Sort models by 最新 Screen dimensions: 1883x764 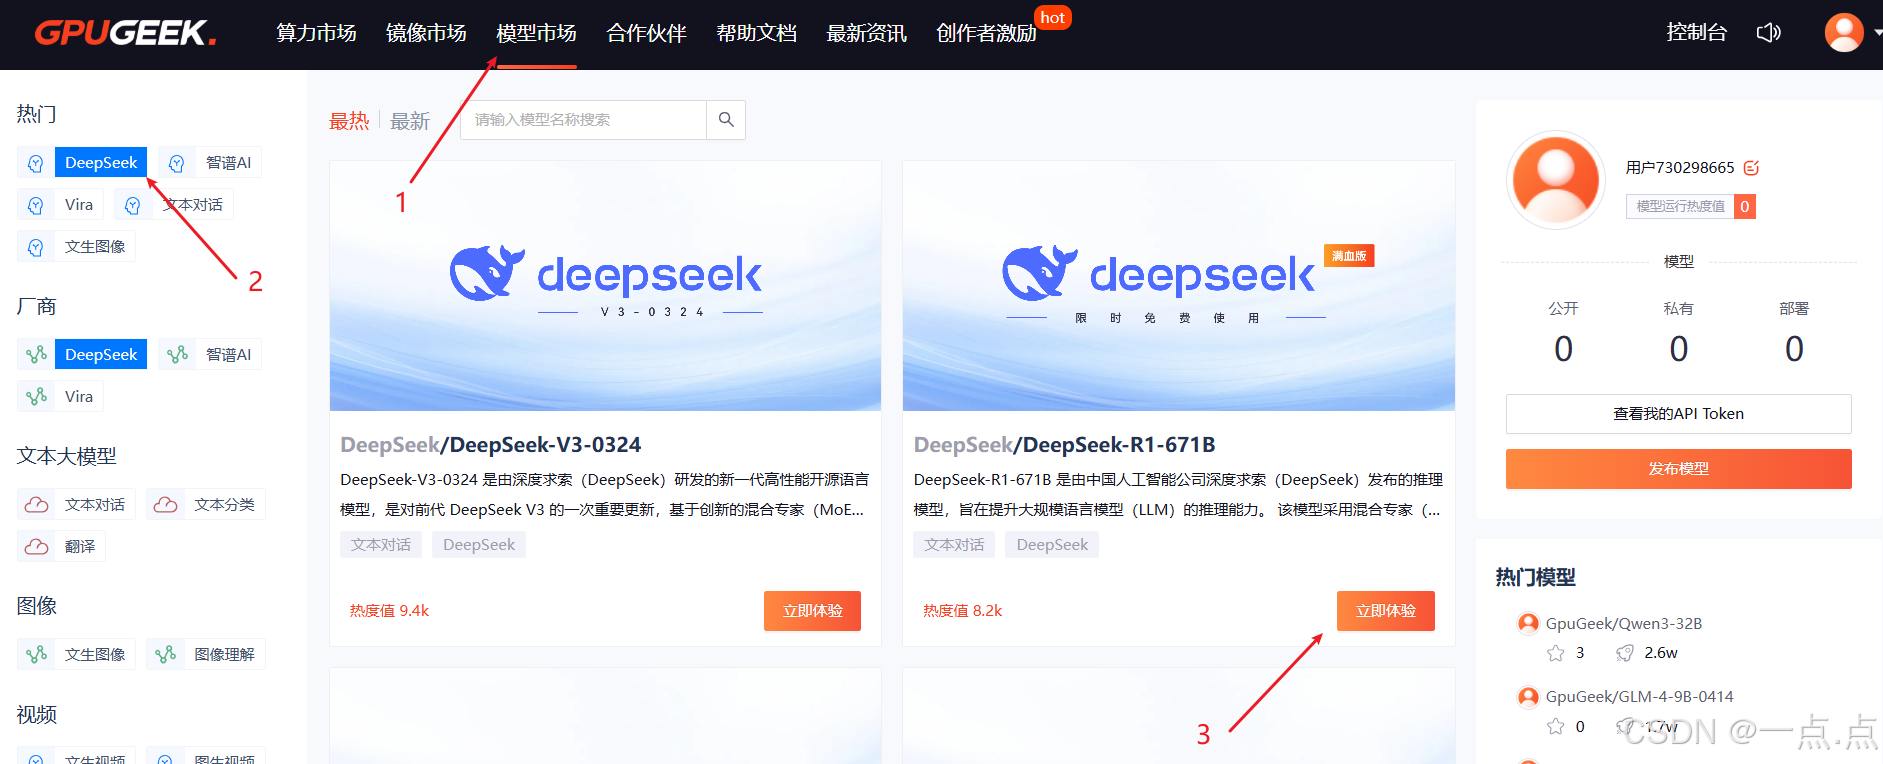tap(410, 121)
